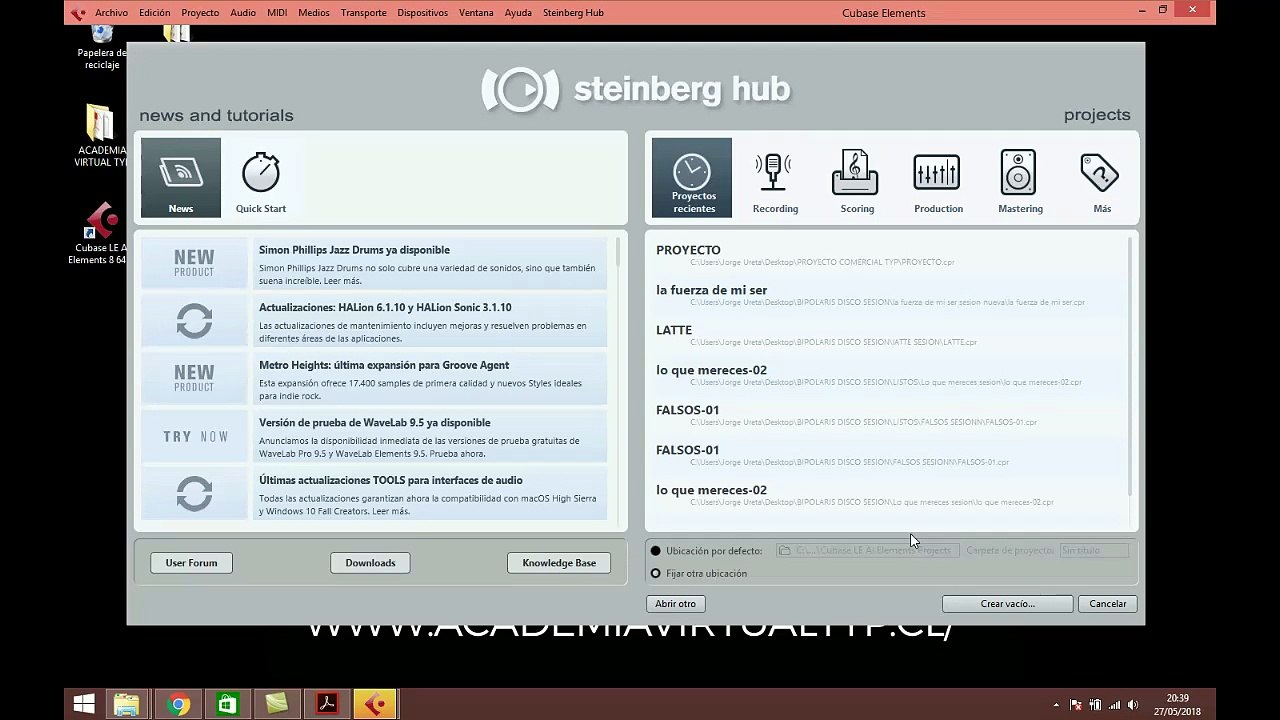The width and height of the screenshot is (1280, 720).
Task: Open the Action Center flag tray icon
Action: (1075, 705)
